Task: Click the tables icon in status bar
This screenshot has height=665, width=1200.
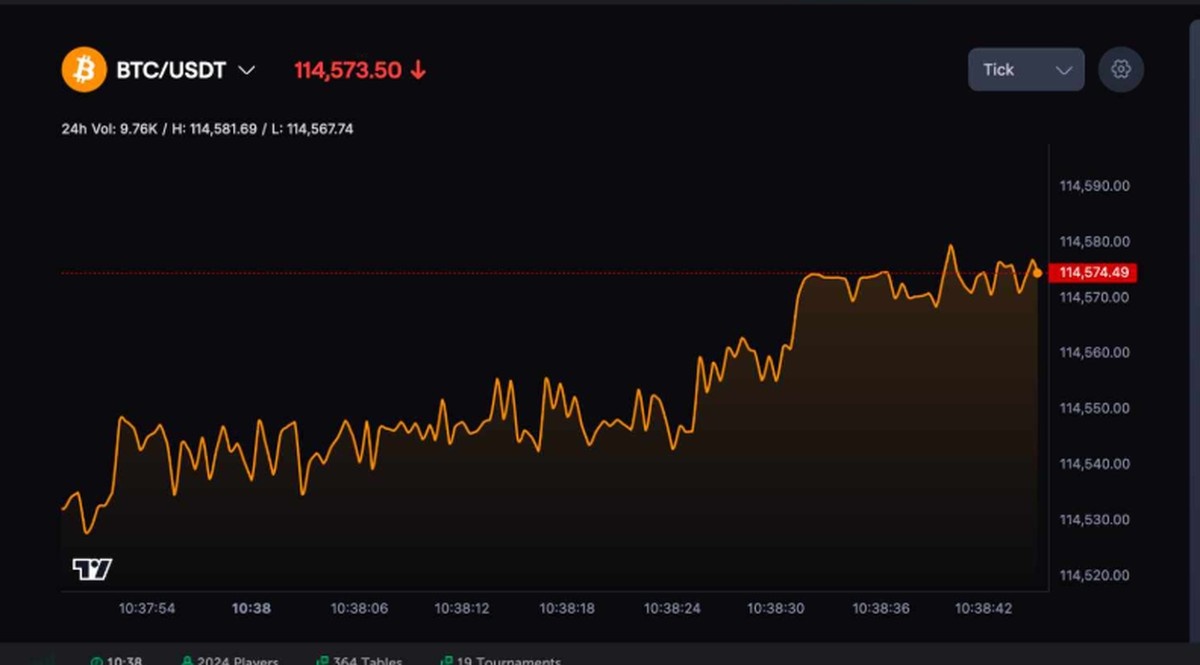Action: (322, 661)
